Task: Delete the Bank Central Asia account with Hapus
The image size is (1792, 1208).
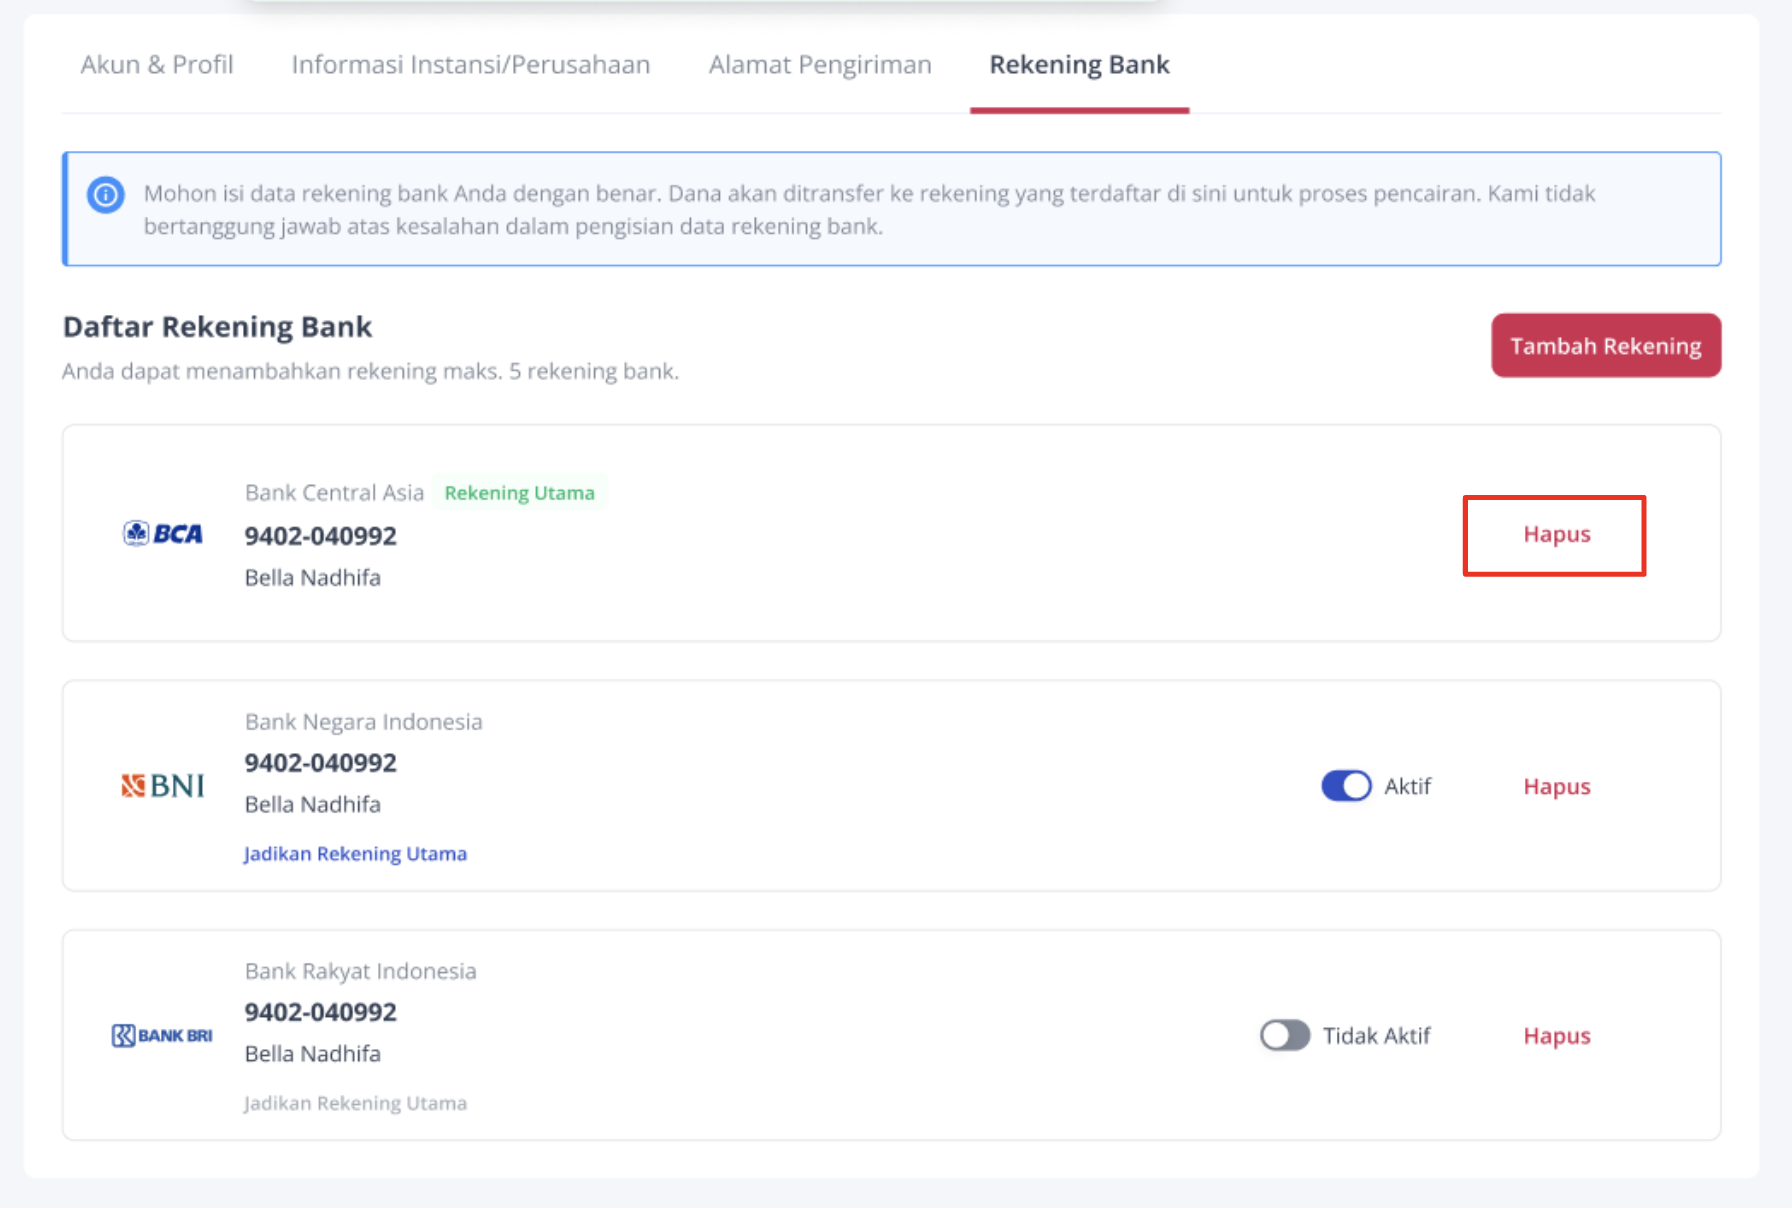Action: point(1556,534)
